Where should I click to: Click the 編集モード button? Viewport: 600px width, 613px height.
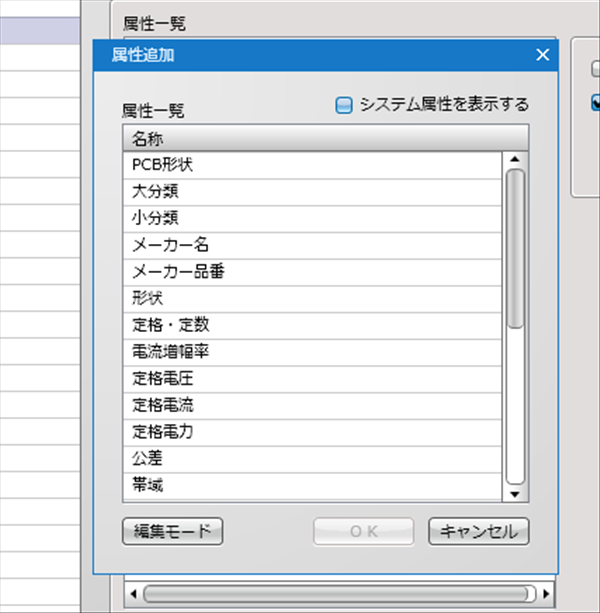point(172,532)
